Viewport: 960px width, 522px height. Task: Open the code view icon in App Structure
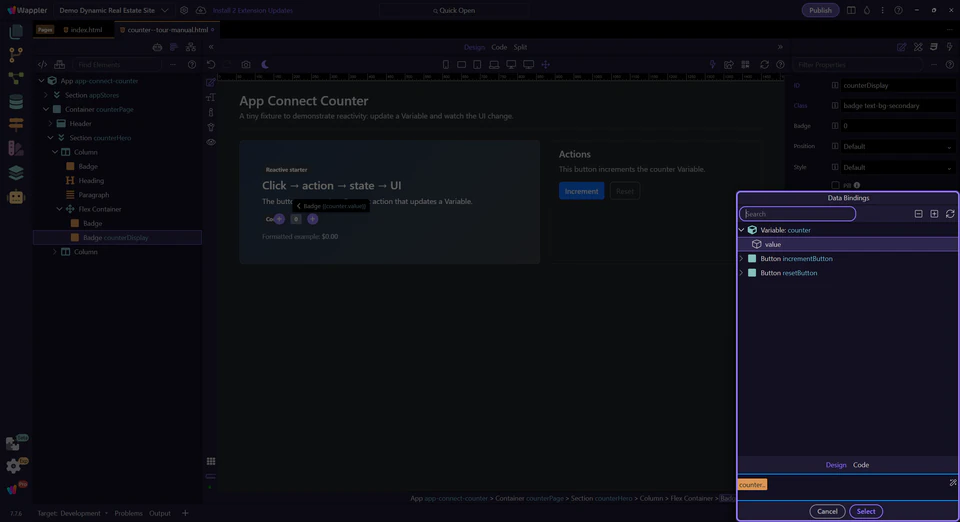click(42, 65)
